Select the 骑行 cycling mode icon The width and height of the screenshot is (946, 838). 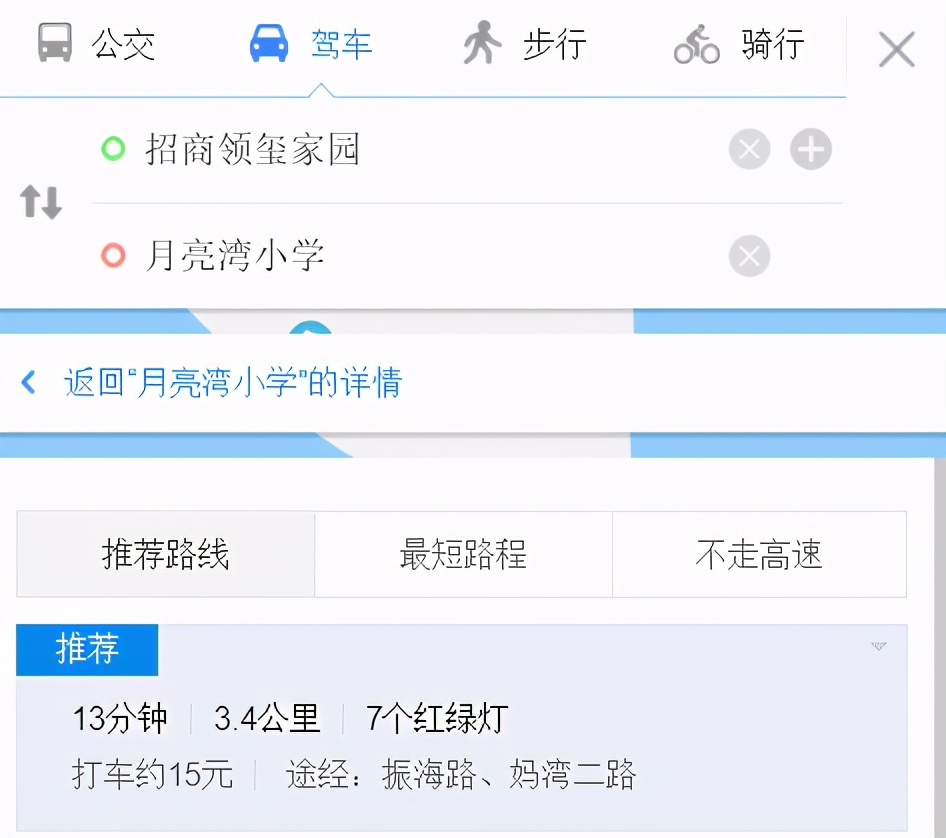695,44
